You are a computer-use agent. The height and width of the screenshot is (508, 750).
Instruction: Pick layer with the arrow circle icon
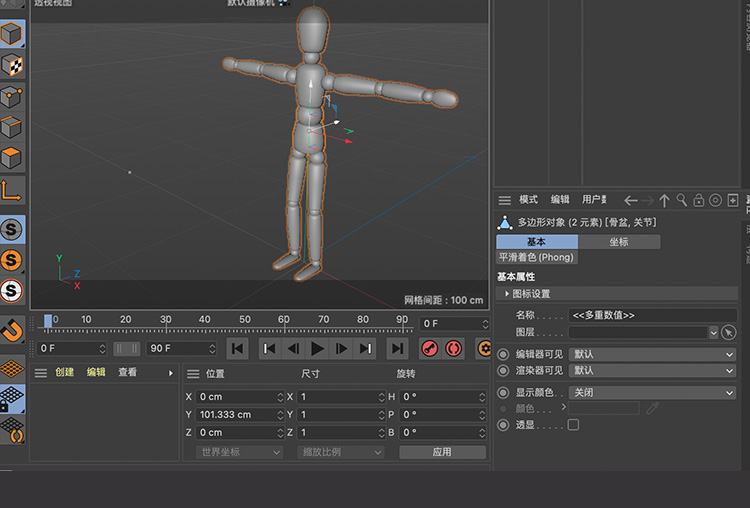tap(728, 332)
